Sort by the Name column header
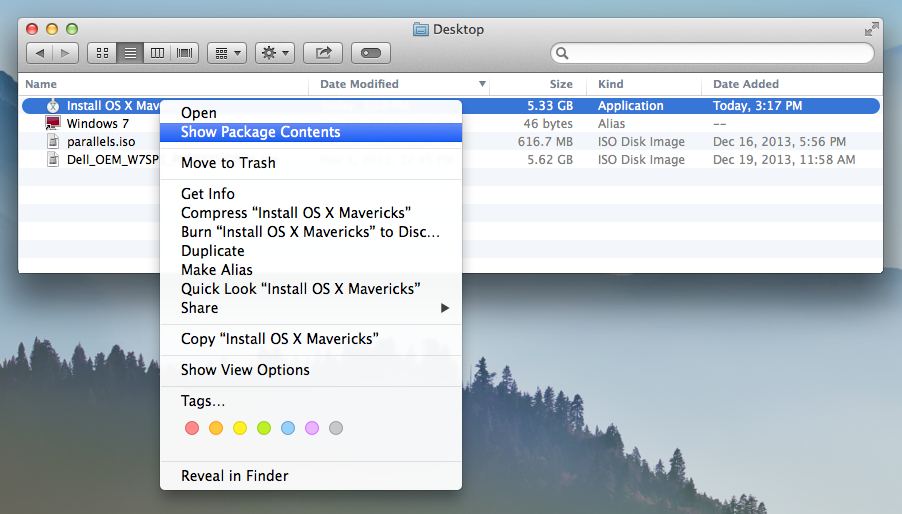This screenshot has width=902, height=514. [41, 84]
